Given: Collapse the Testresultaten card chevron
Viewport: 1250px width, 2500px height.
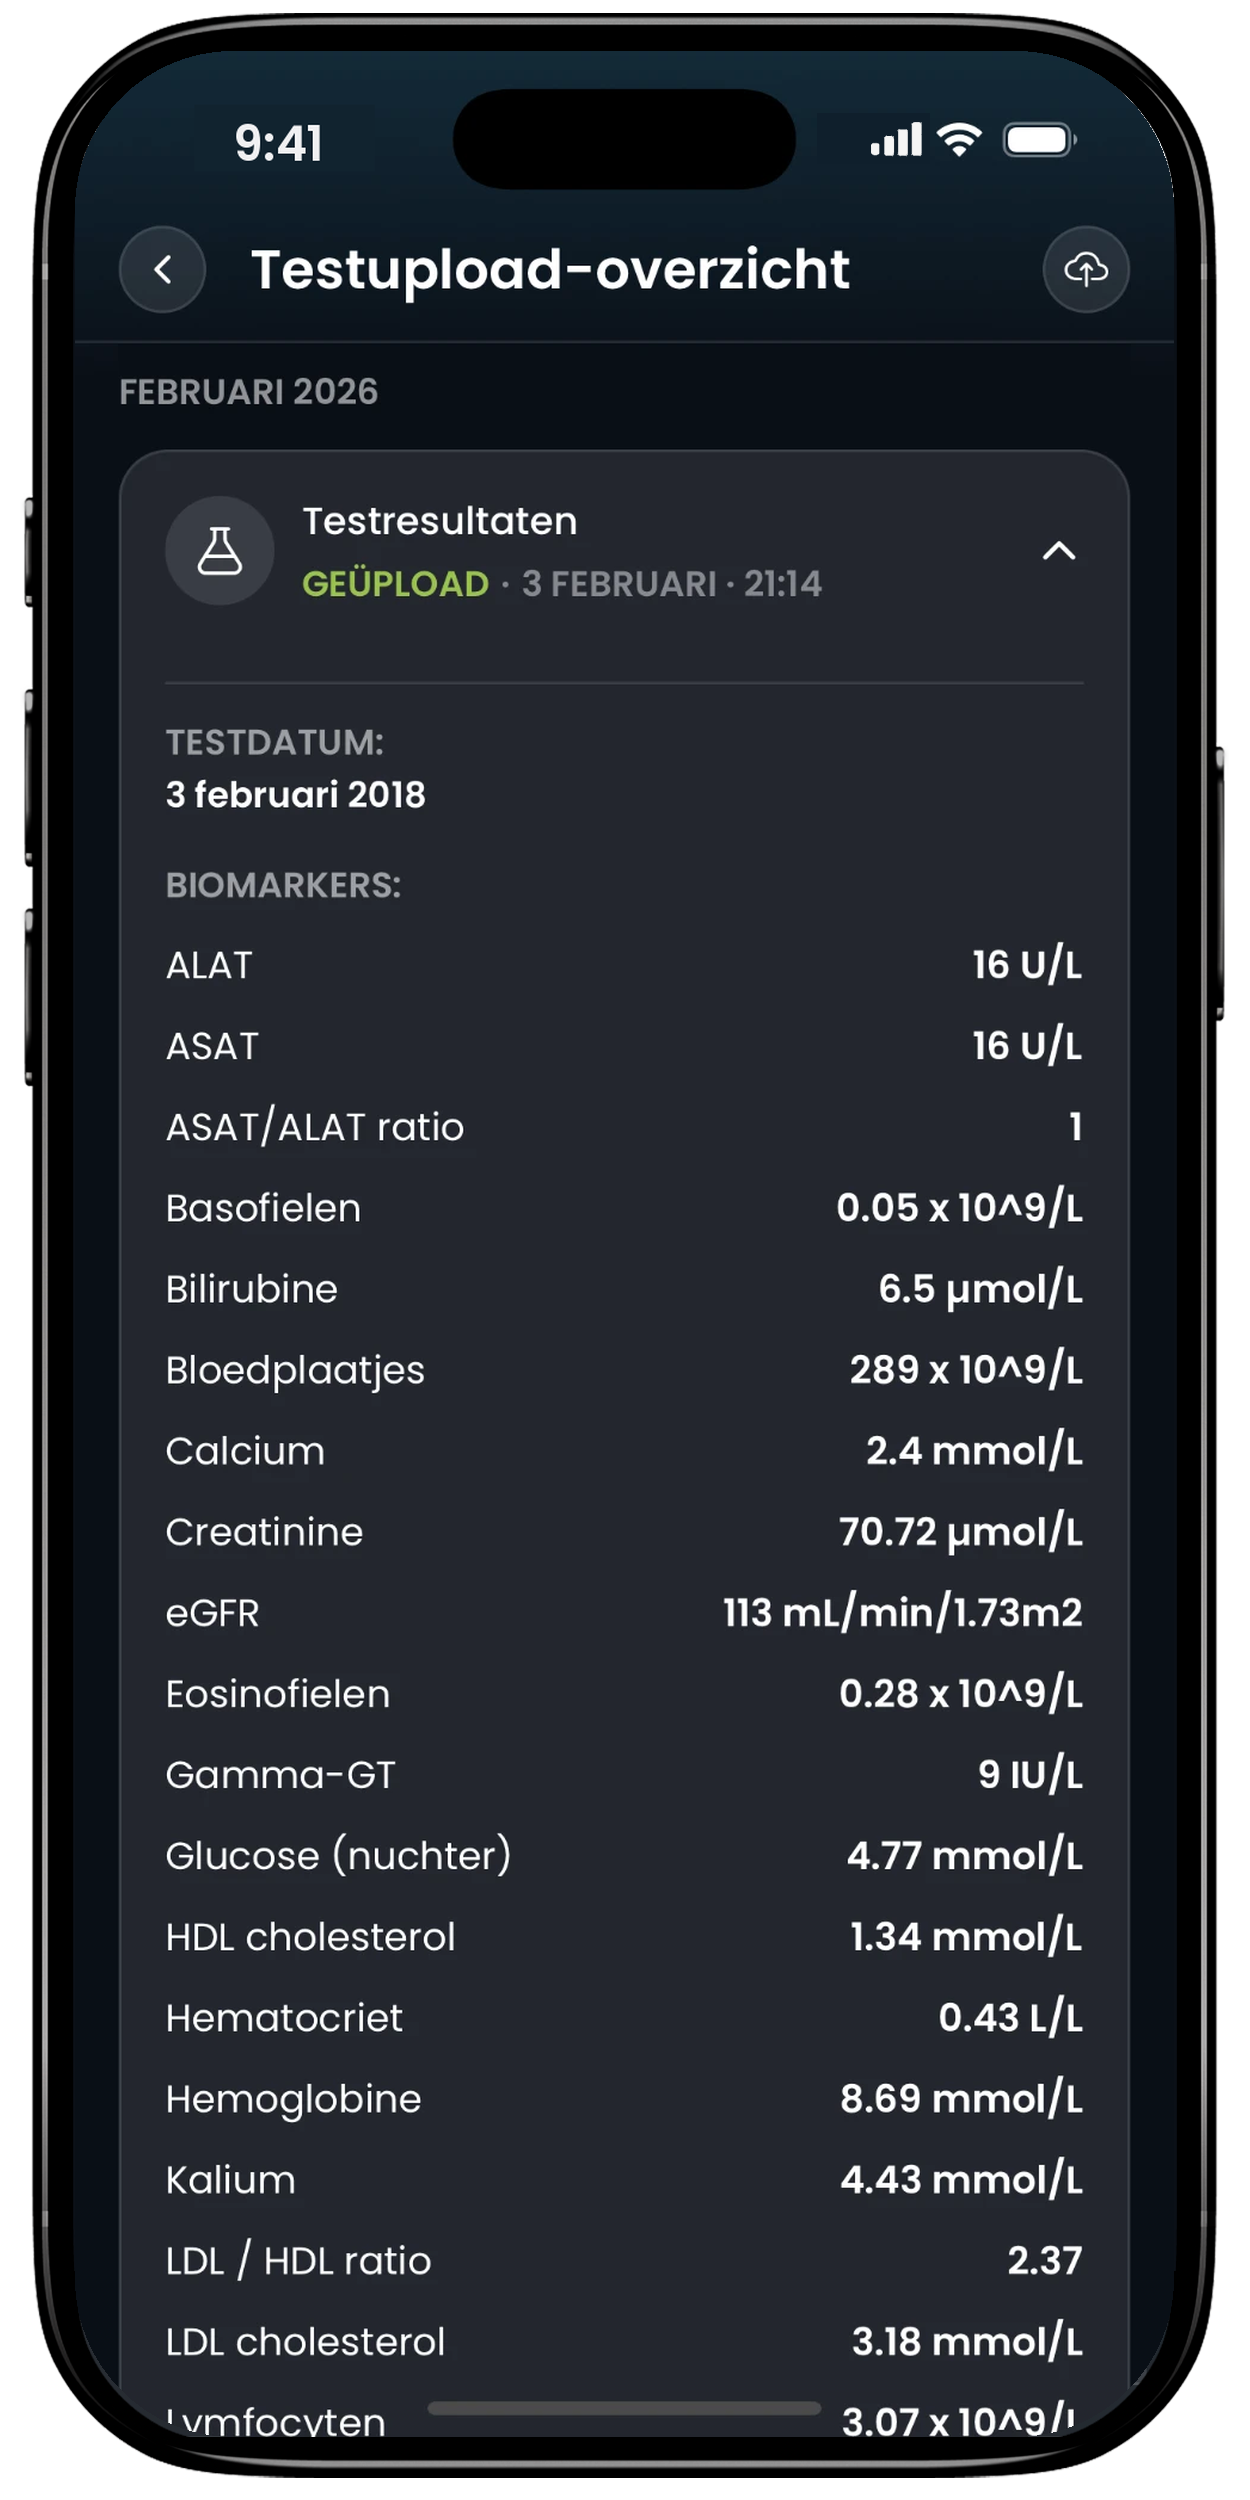Looking at the screenshot, I should point(1059,551).
